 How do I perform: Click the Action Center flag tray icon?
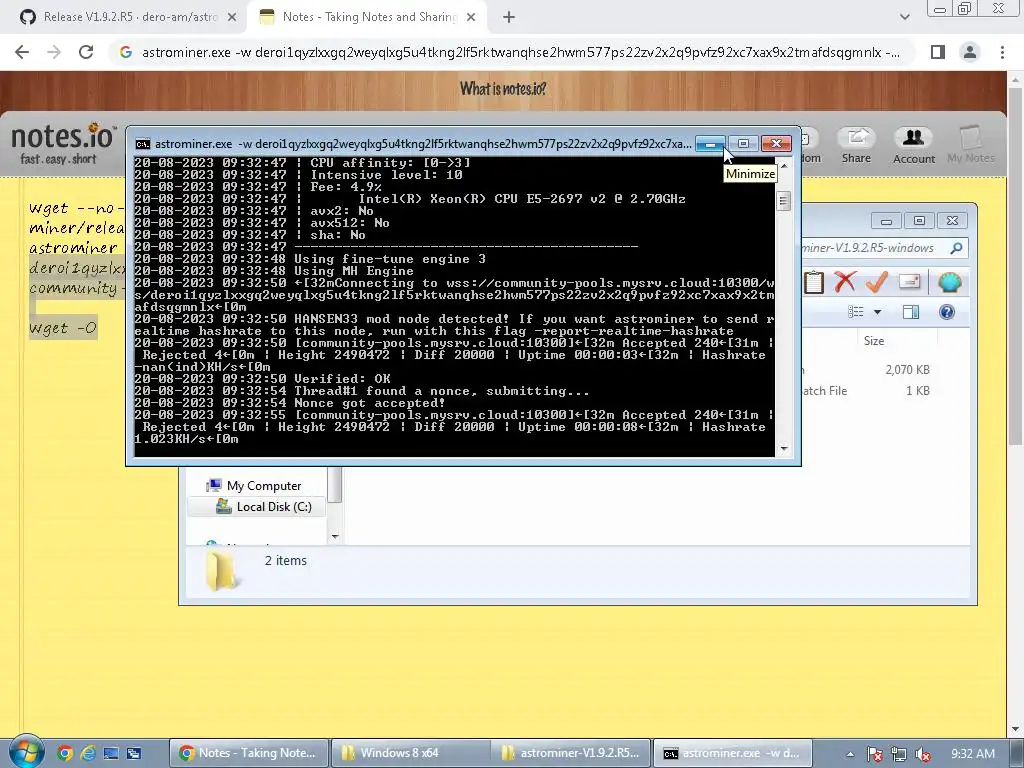[x=874, y=754]
